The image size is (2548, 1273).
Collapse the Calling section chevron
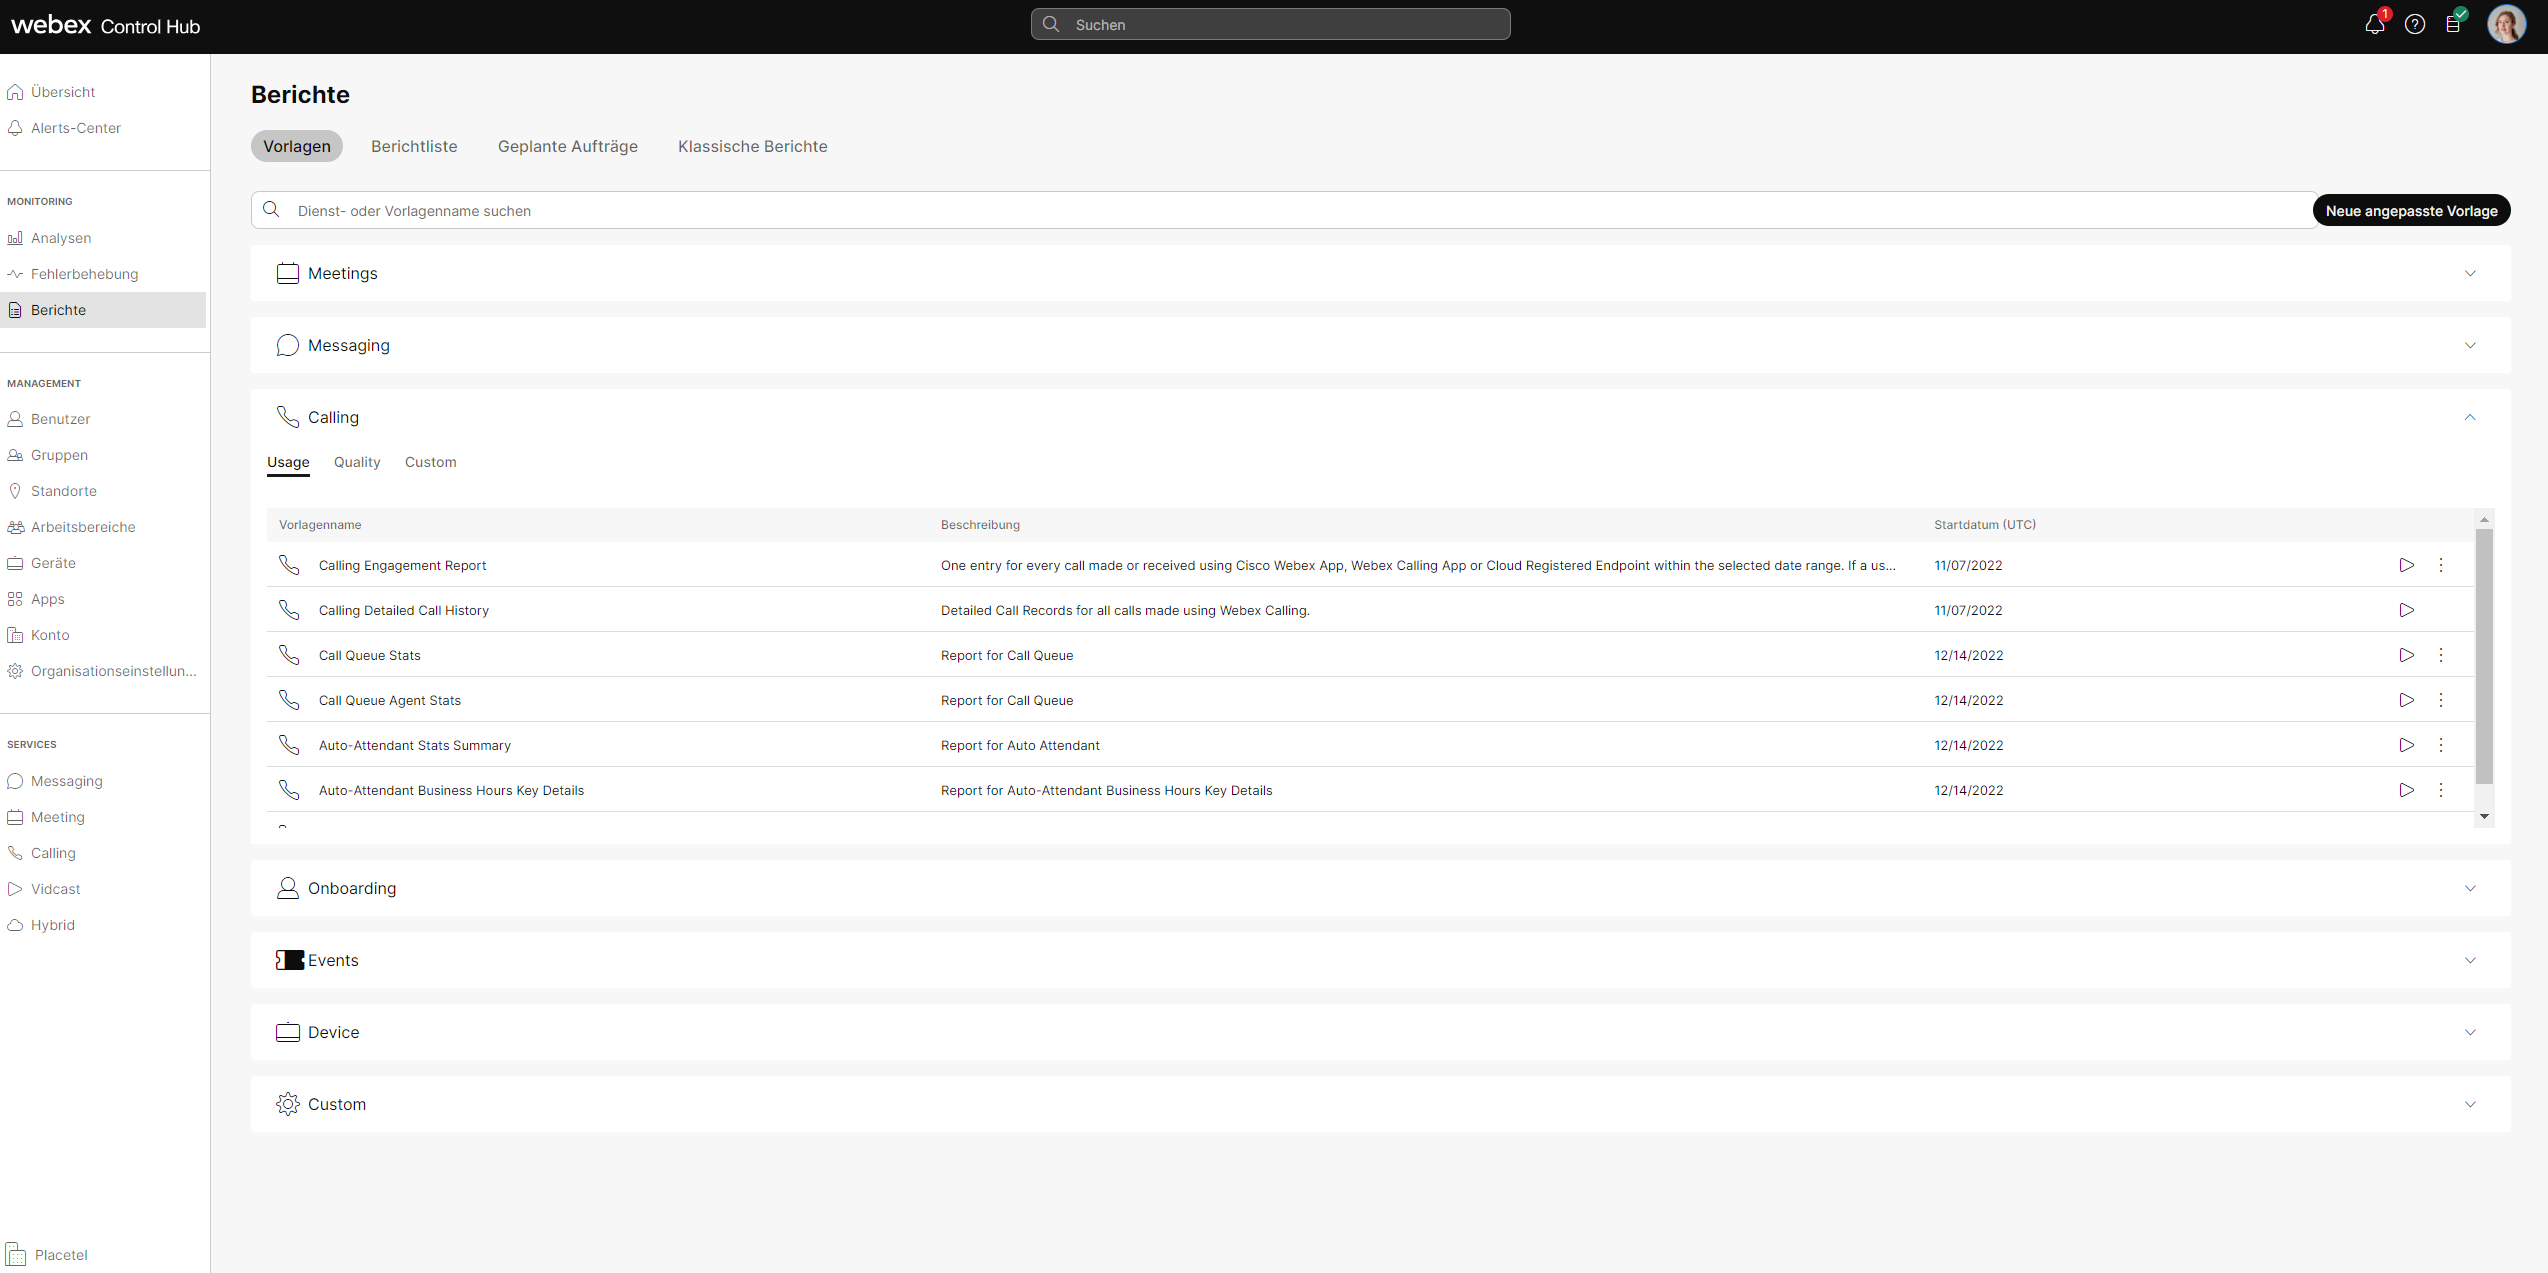[2470, 417]
